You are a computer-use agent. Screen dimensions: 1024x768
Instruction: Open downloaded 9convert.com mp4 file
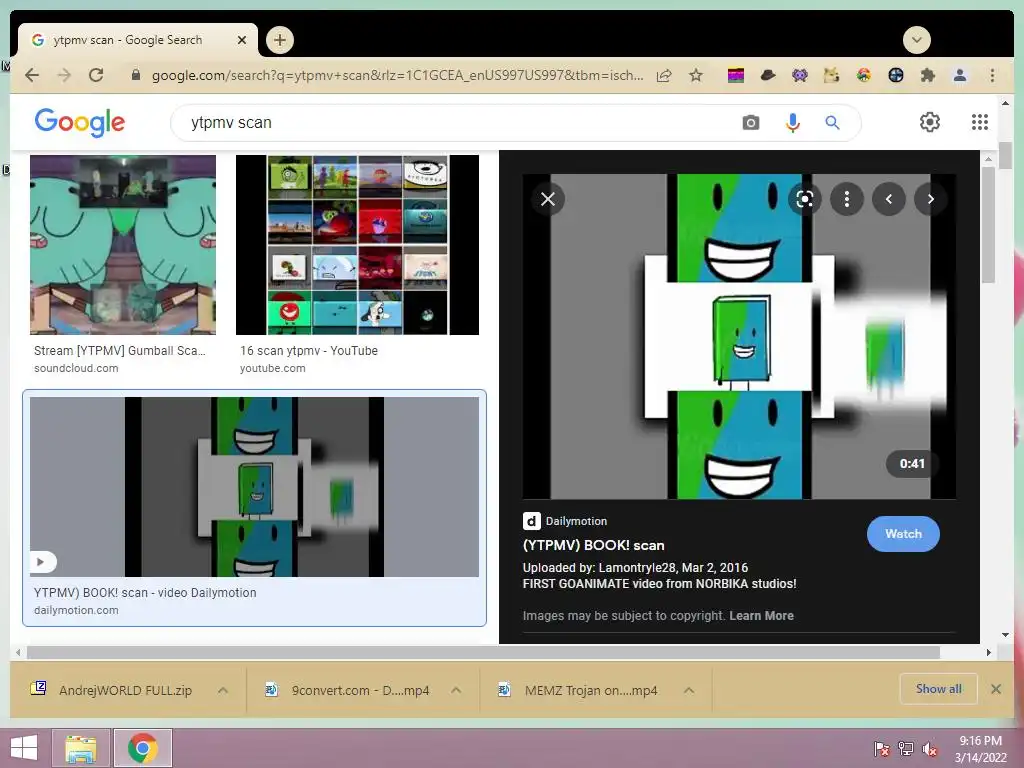coord(348,690)
